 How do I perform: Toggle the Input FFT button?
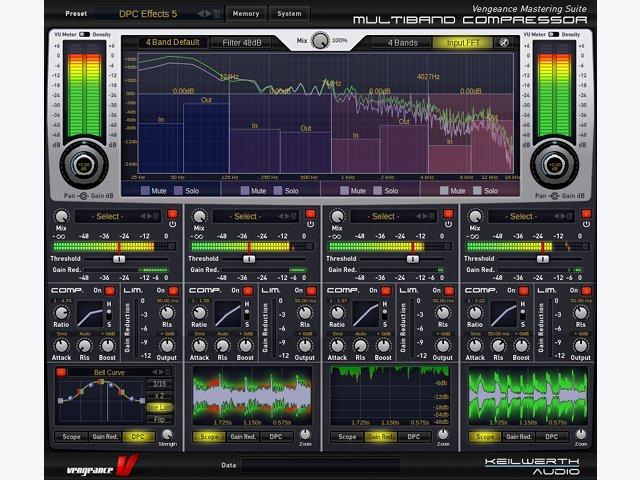pos(463,42)
